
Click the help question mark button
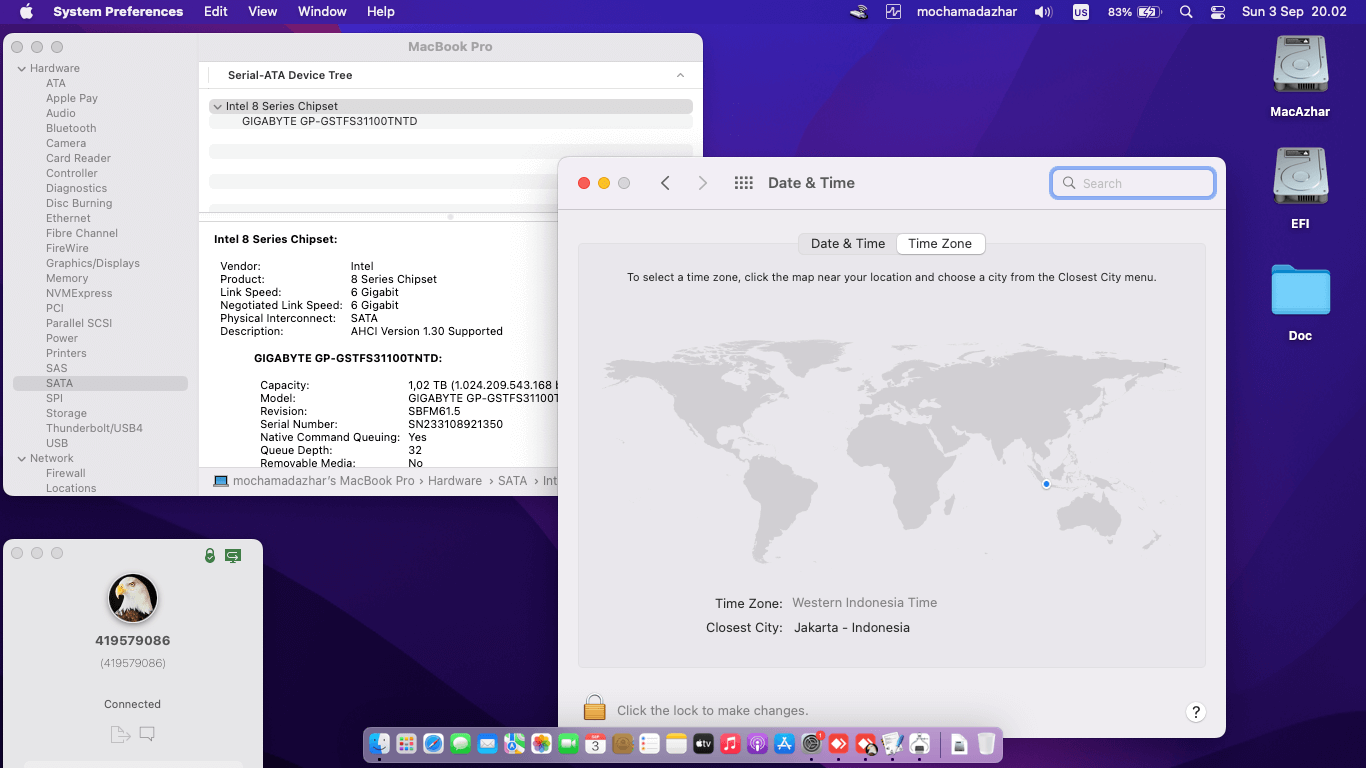tap(1195, 712)
